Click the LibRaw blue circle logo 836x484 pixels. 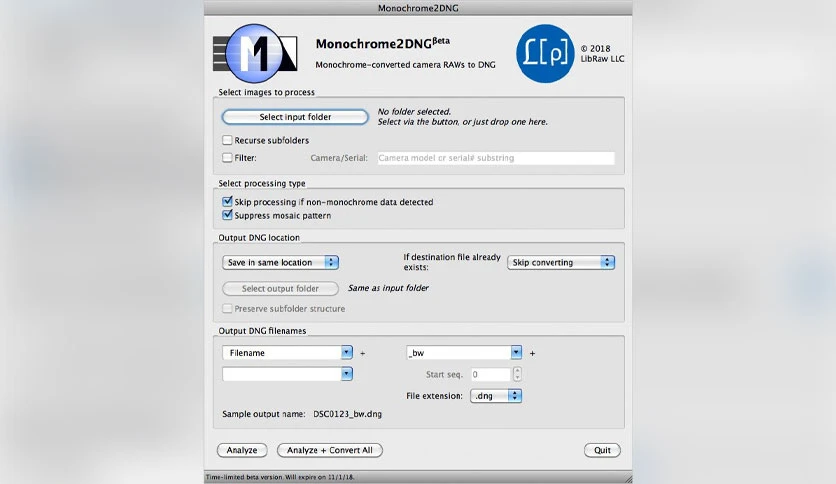[545, 53]
